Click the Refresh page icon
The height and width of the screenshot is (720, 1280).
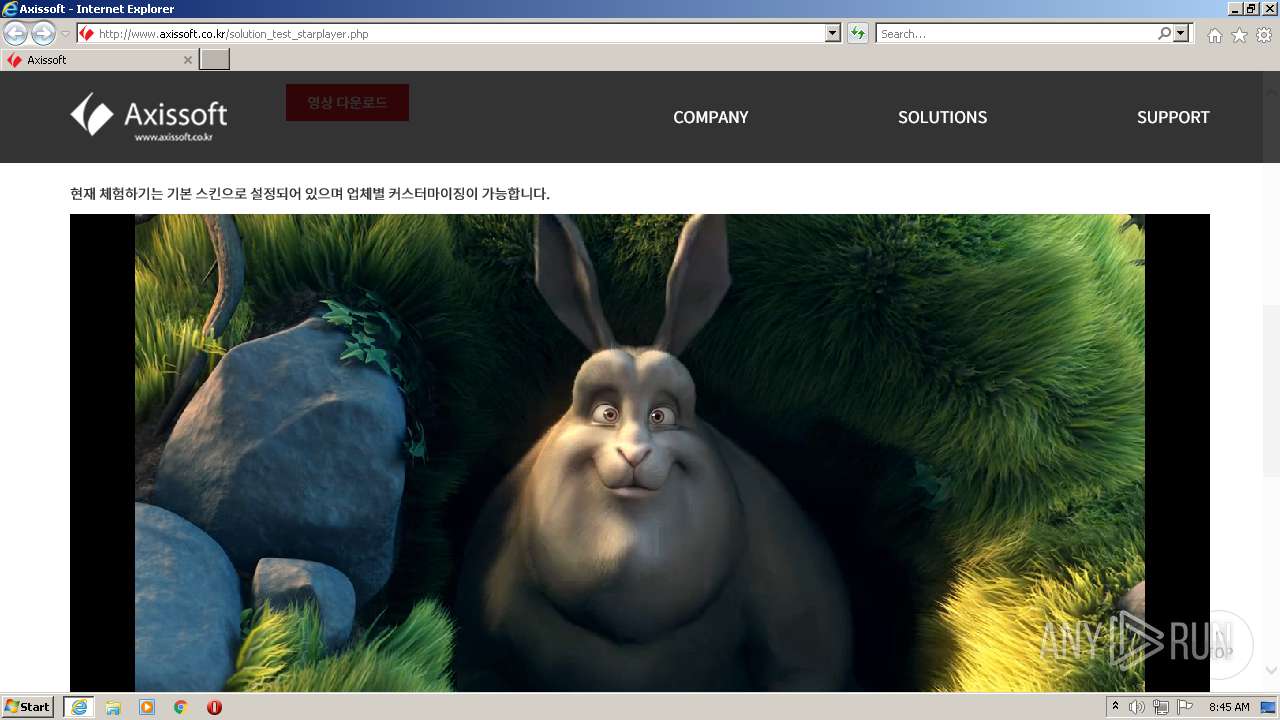click(857, 34)
